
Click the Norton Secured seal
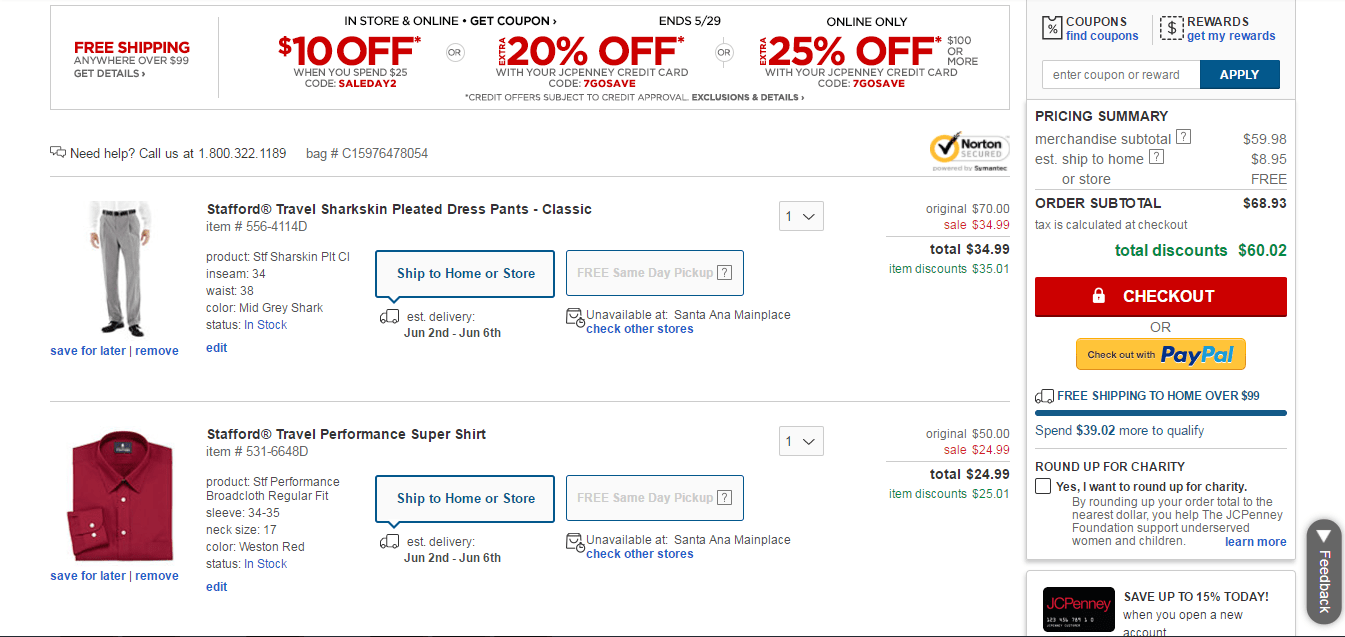tap(967, 150)
